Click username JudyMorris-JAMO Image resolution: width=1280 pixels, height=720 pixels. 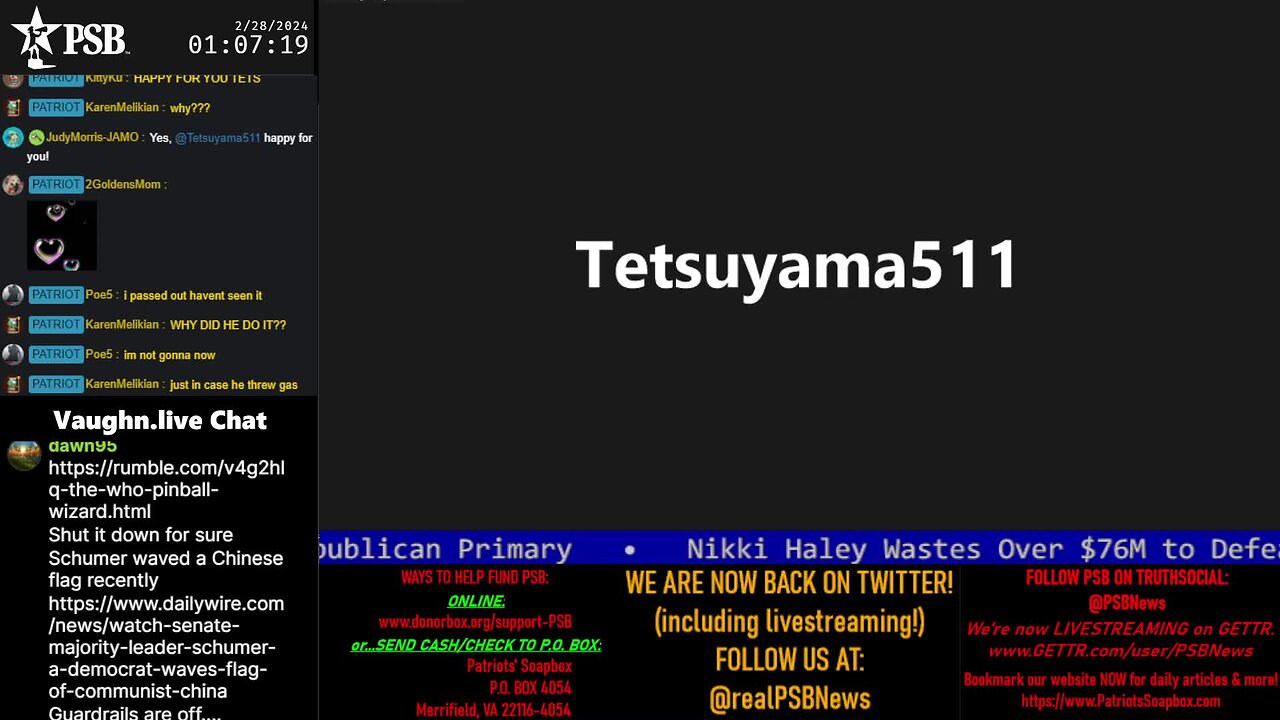click(92, 137)
